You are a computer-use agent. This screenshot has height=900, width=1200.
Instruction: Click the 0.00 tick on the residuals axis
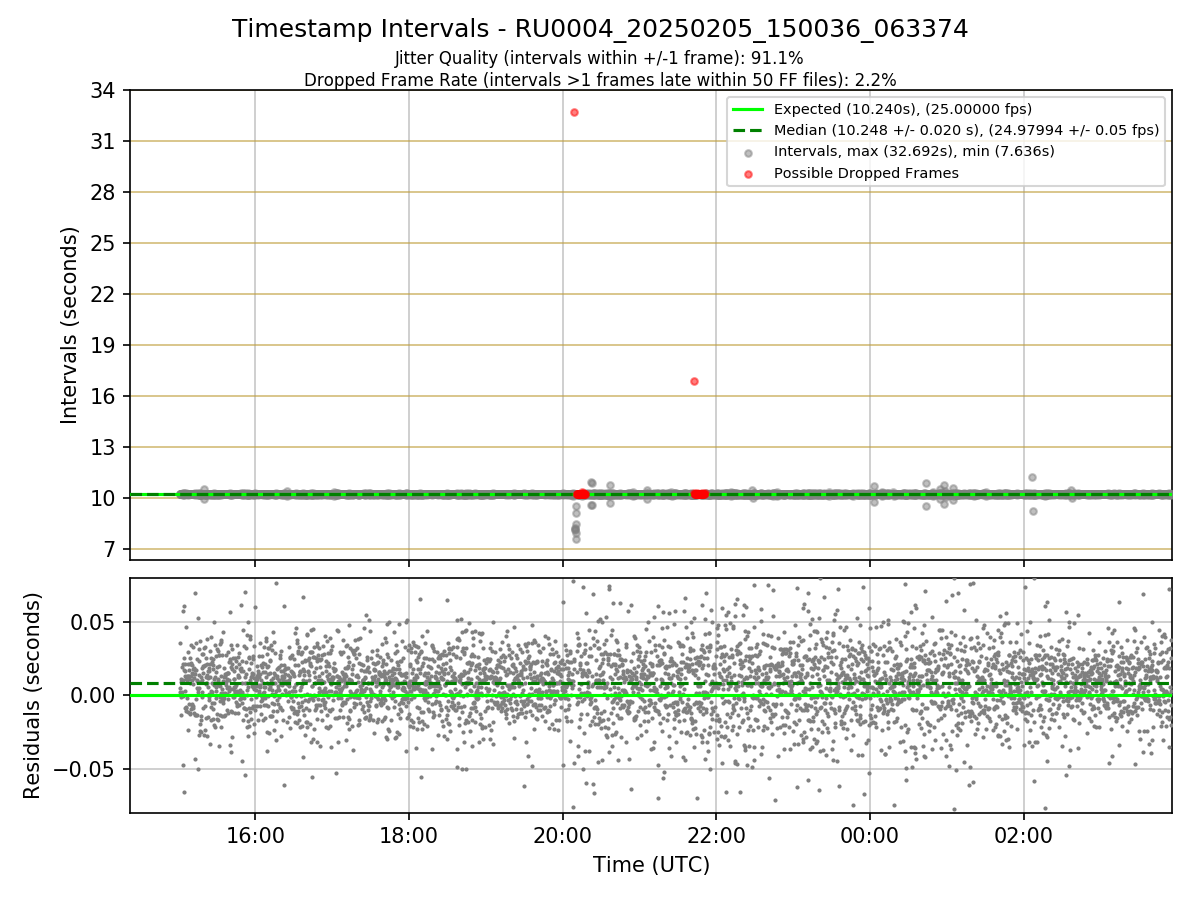[x=95, y=696]
